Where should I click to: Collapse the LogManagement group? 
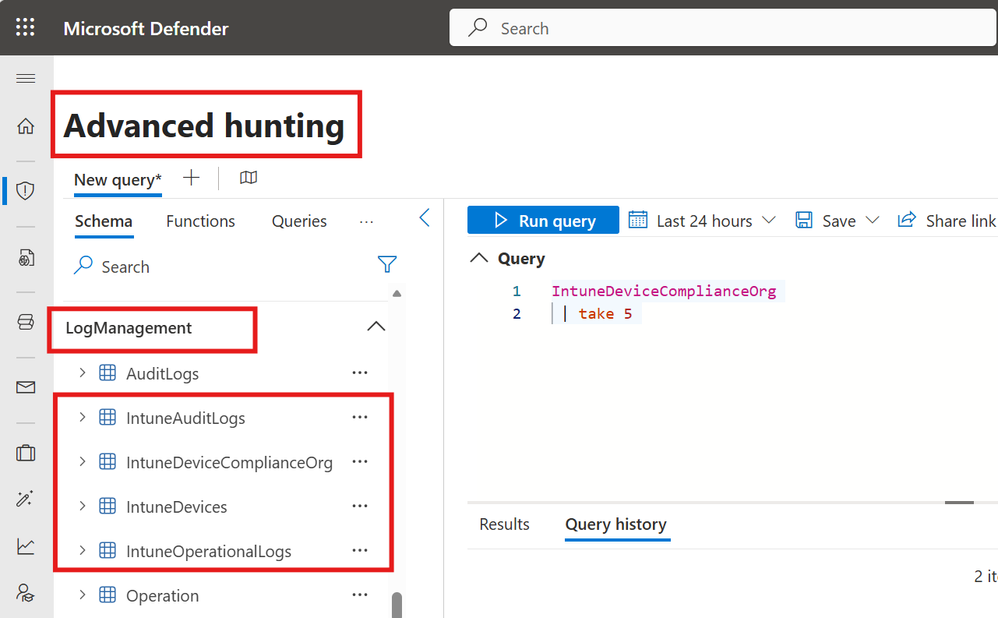(x=376, y=326)
